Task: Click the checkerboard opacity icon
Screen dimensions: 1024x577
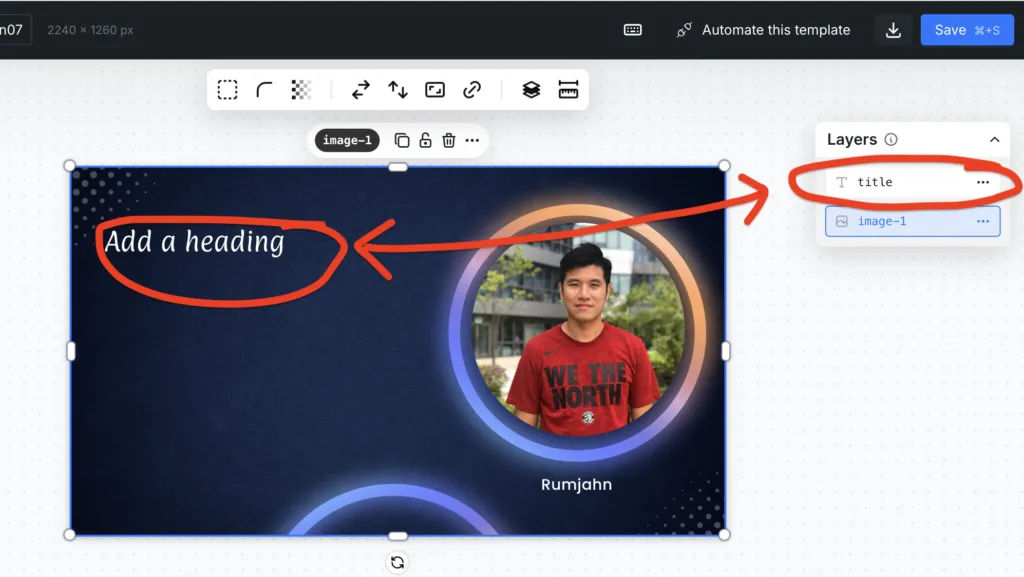Action: 301,90
